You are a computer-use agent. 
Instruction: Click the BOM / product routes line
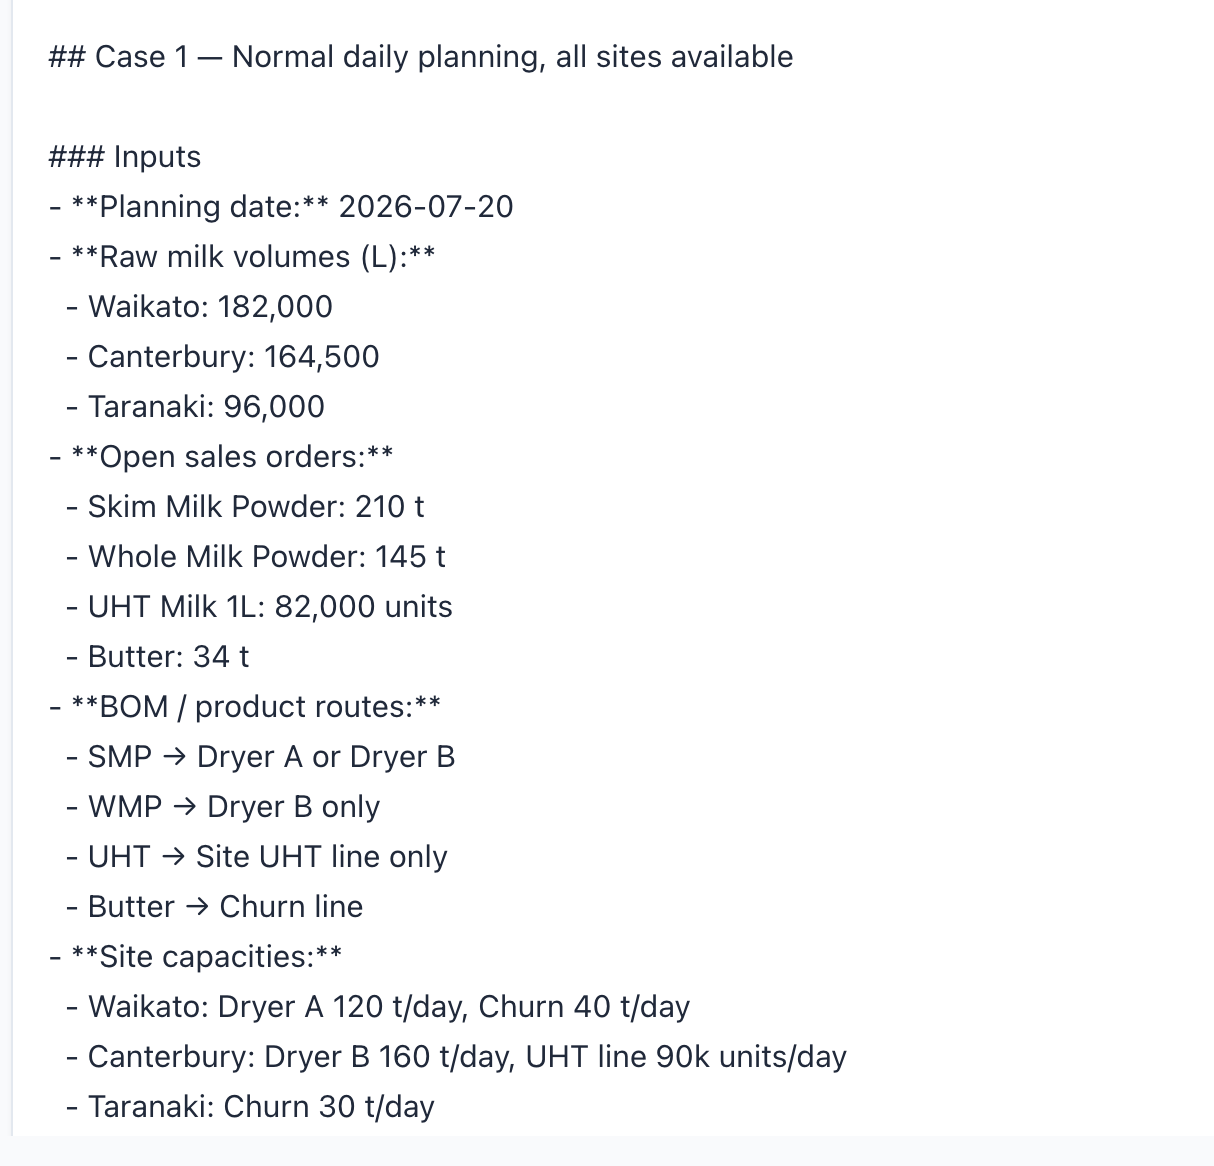pos(245,707)
